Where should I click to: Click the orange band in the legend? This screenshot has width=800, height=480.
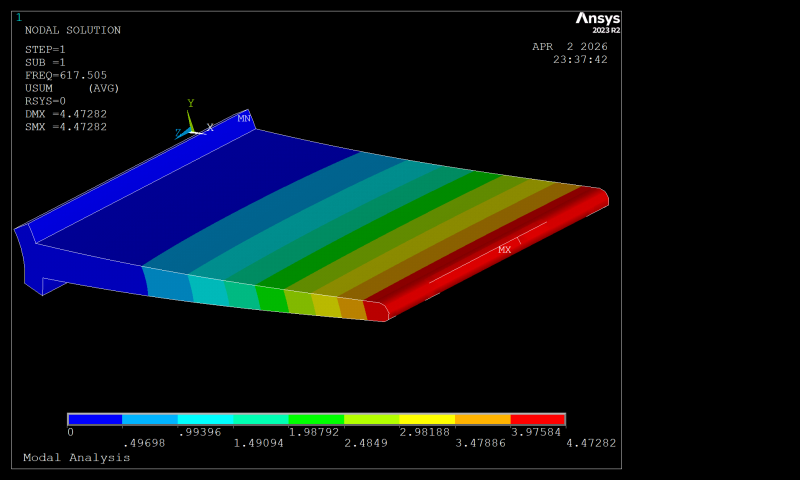[482, 420]
